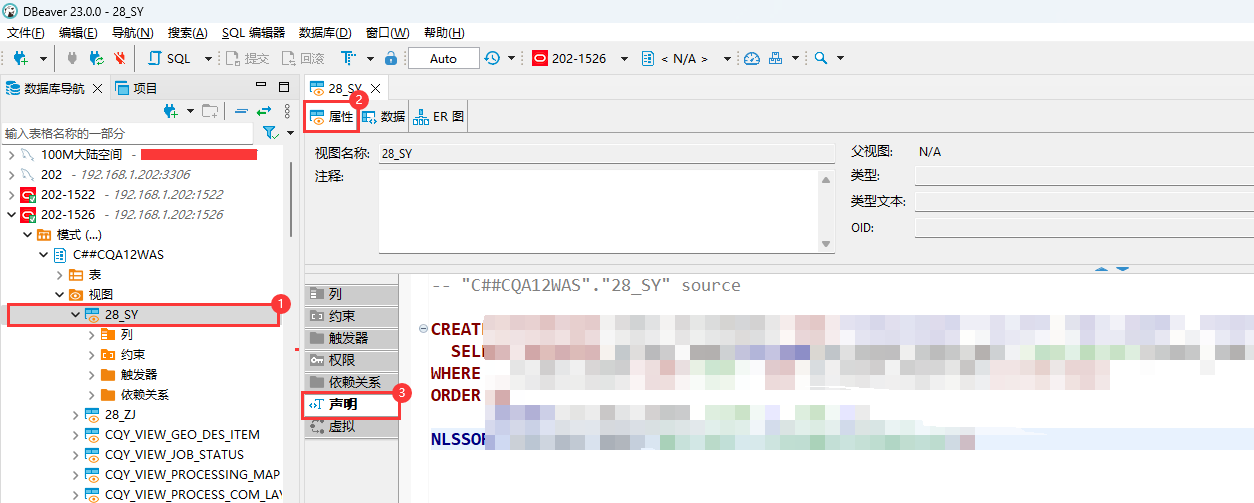Open the 权限 privileges section tab

tap(351, 360)
